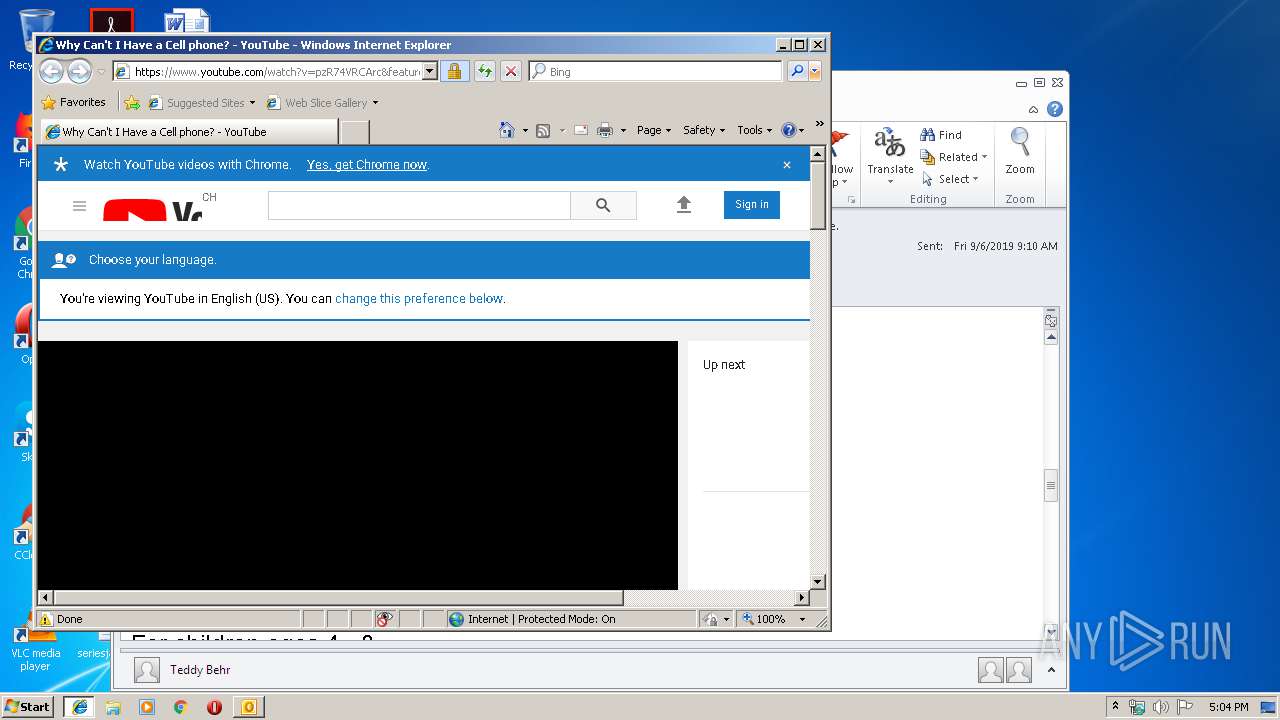1280x720 pixels.
Task: Open a new blank tab
Action: click(x=355, y=131)
